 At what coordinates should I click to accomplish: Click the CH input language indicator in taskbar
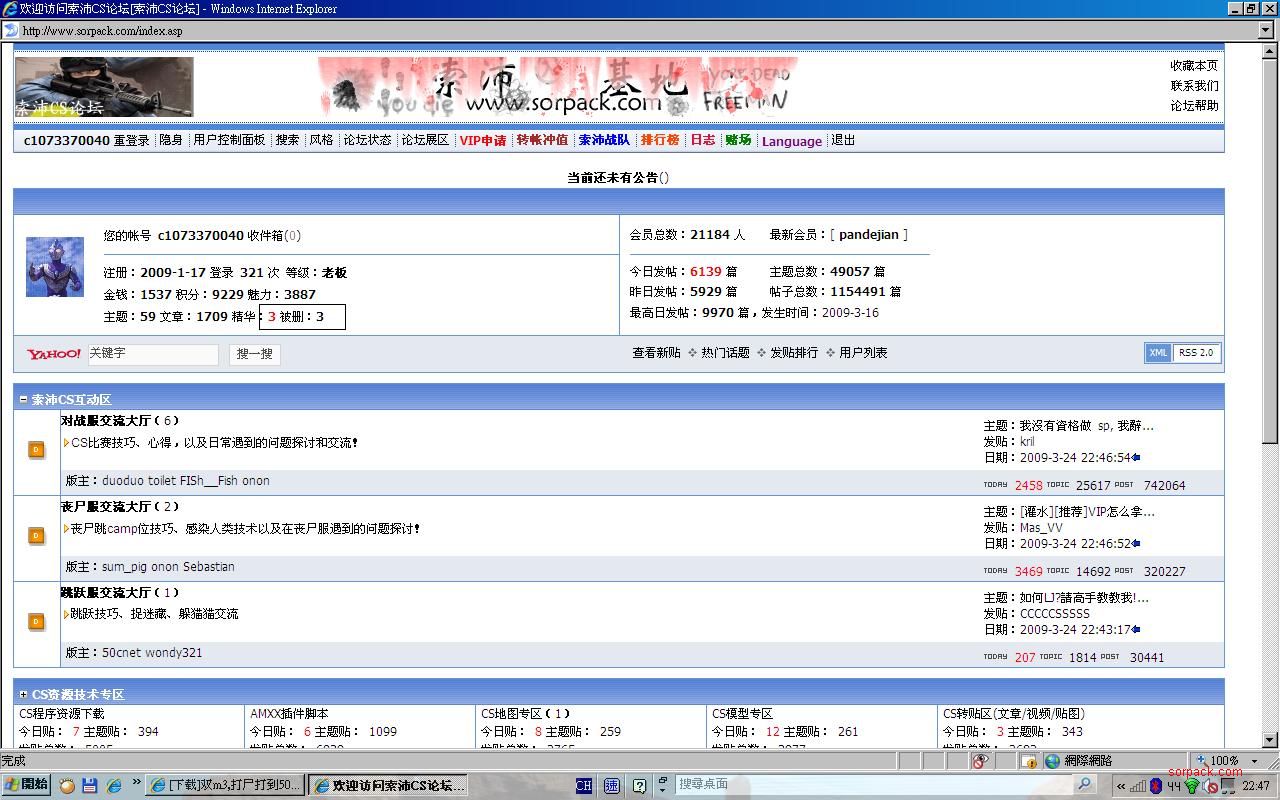click(x=584, y=786)
